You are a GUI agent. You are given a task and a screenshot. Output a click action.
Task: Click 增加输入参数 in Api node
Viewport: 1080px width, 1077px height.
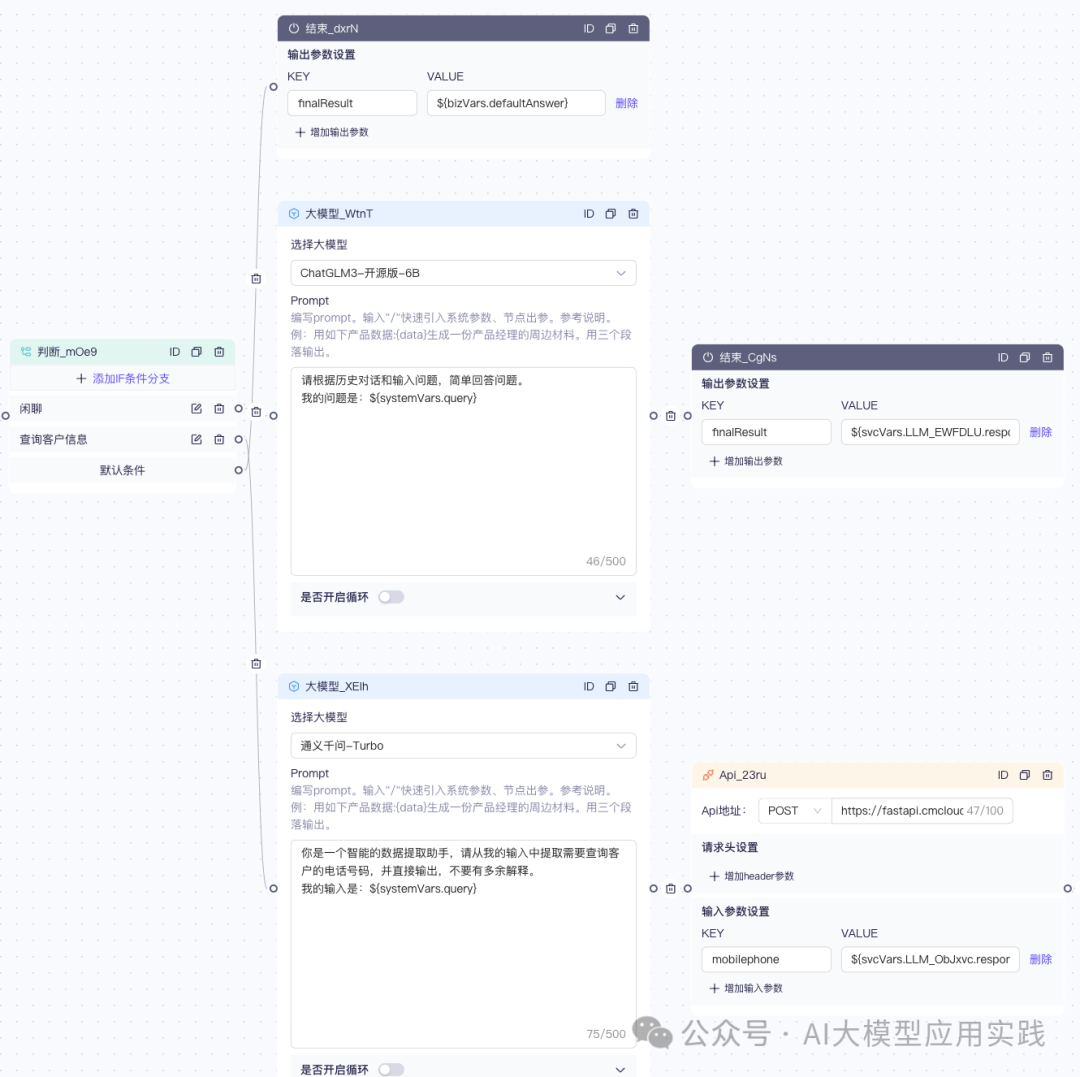coord(746,988)
